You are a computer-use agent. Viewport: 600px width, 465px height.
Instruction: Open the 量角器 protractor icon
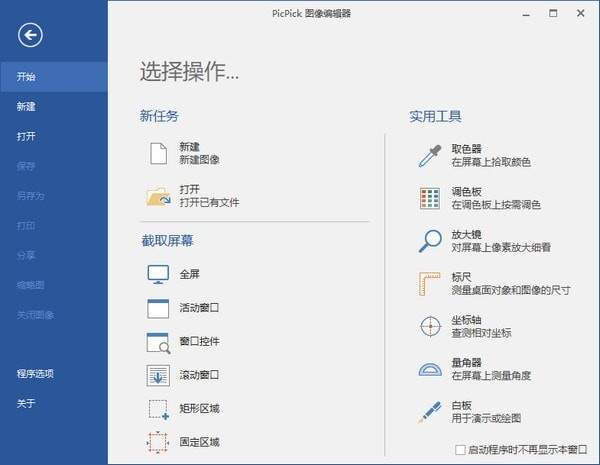[x=429, y=369]
